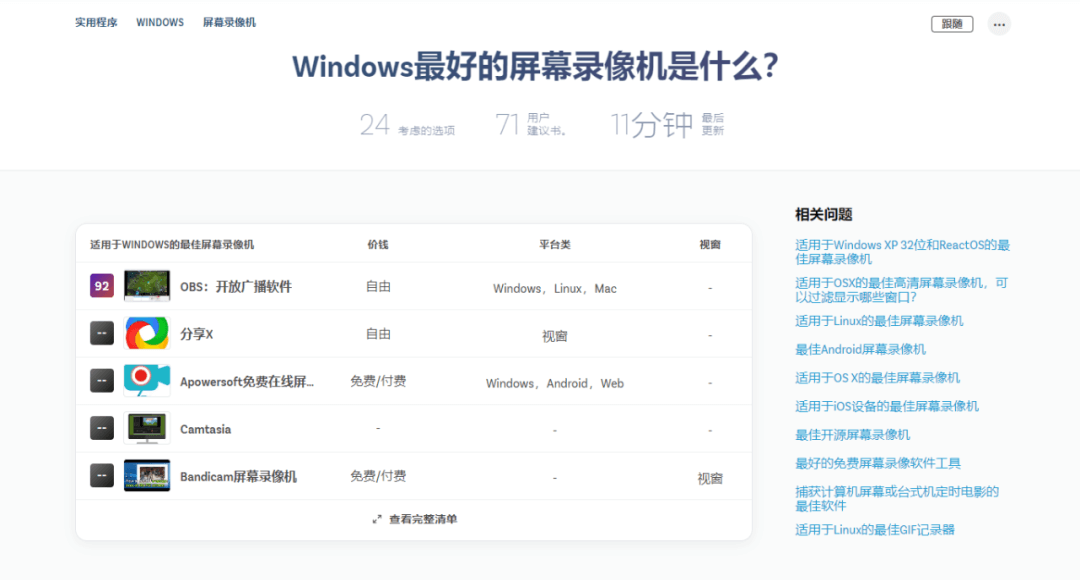Click the 相关问题 sidebar heading
The height and width of the screenshot is (580, 1080).
point(824,214)
